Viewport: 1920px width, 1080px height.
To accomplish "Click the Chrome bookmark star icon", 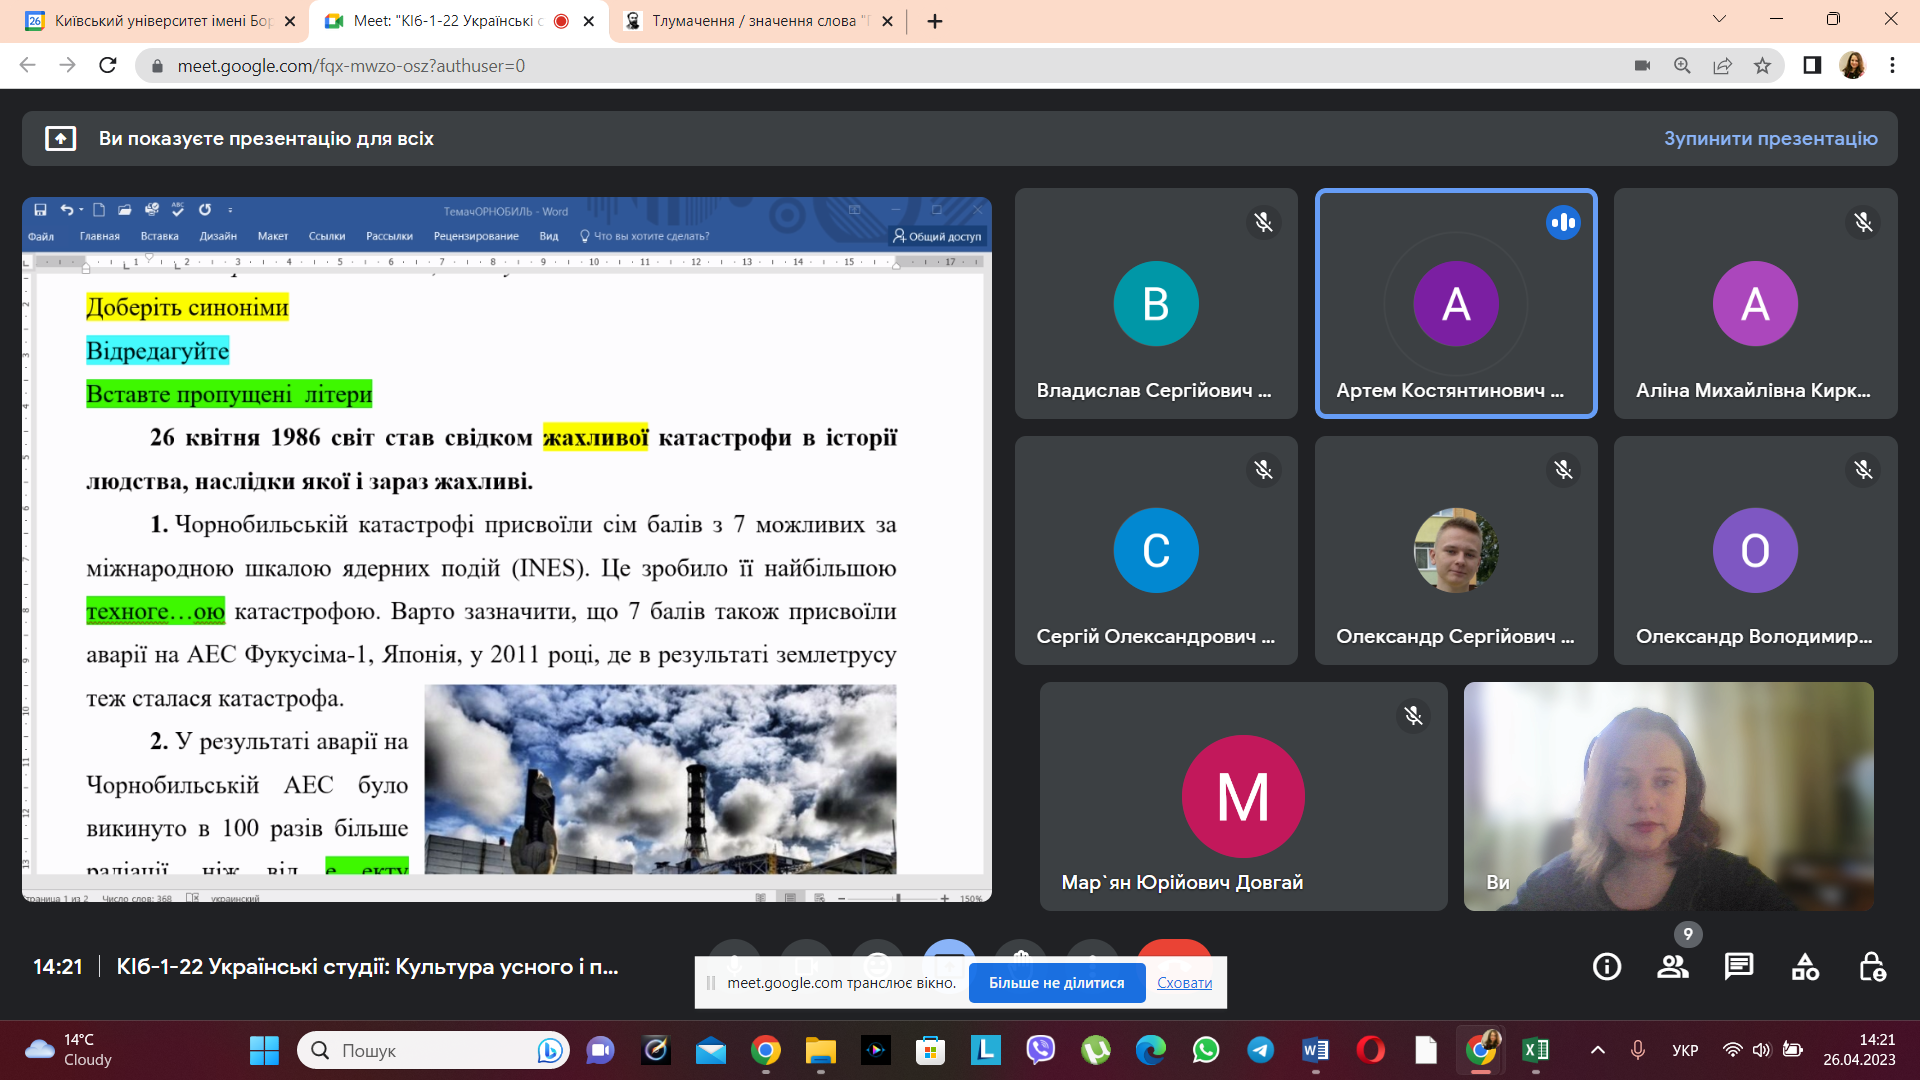I will pos(1762,66).
